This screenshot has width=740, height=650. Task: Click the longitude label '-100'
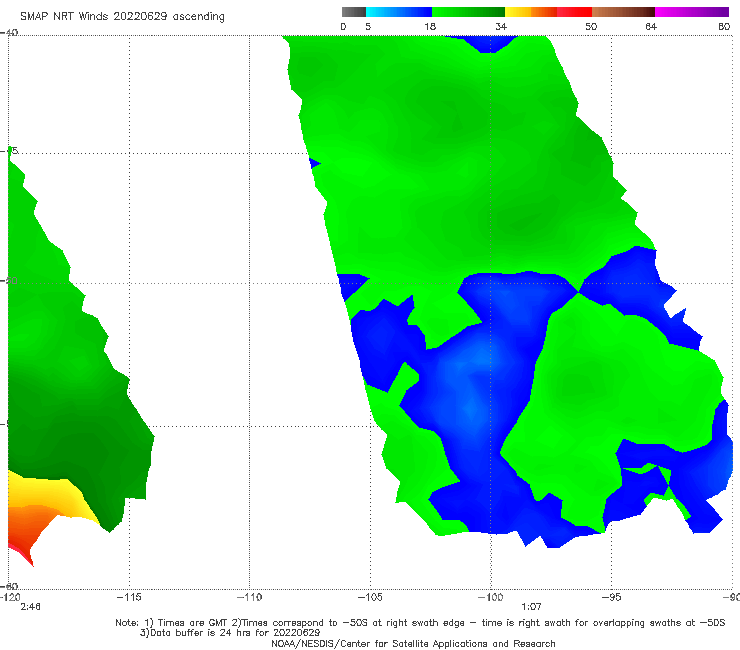(x=490, y=597)
